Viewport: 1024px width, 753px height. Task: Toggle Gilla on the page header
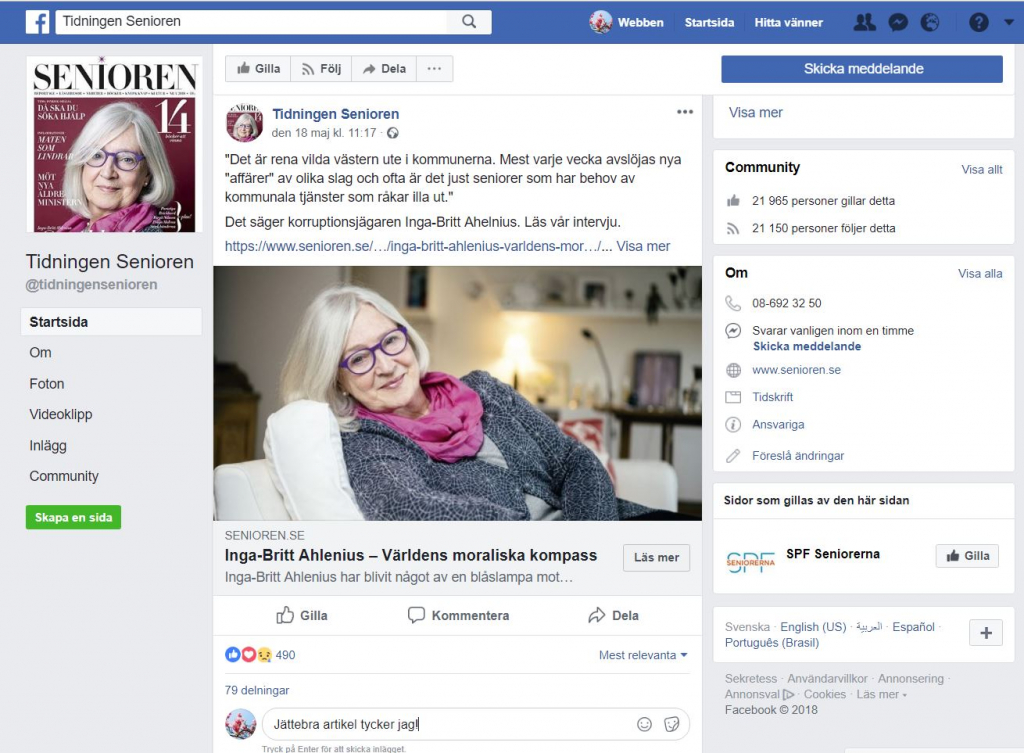[x=258, y=69]
